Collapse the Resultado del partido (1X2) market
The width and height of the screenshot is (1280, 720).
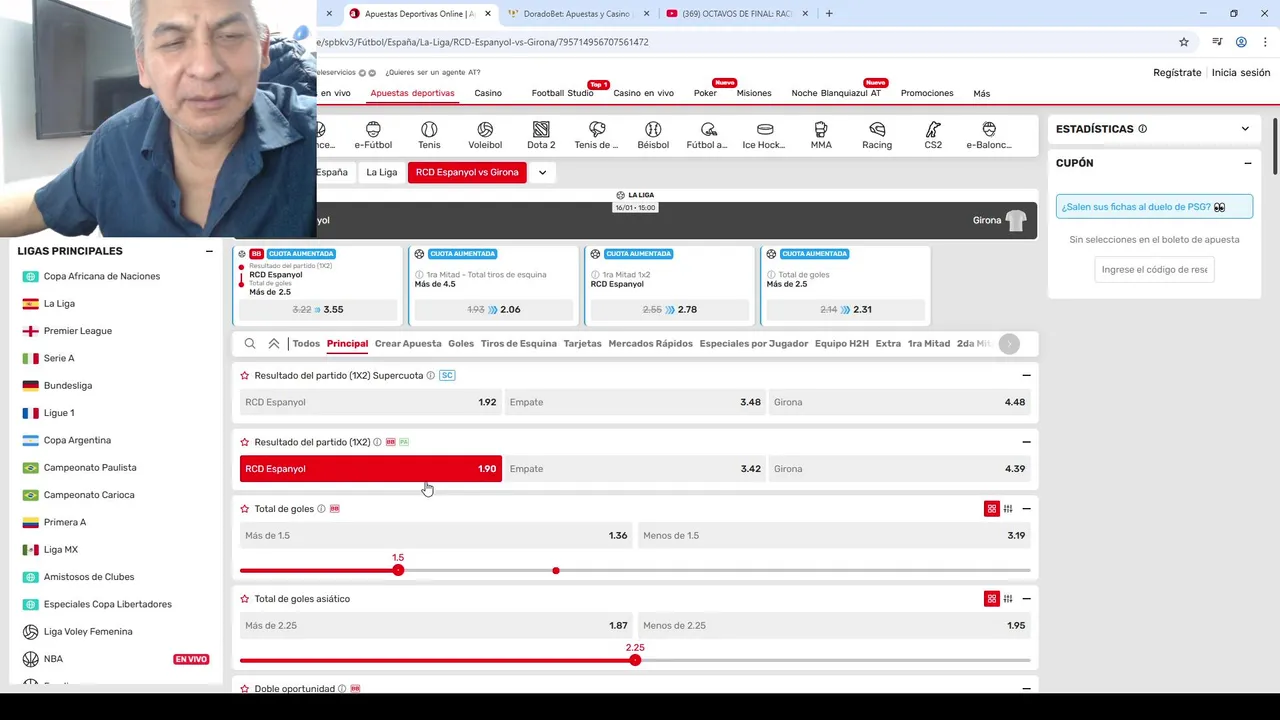click(x=1026, y=442)
